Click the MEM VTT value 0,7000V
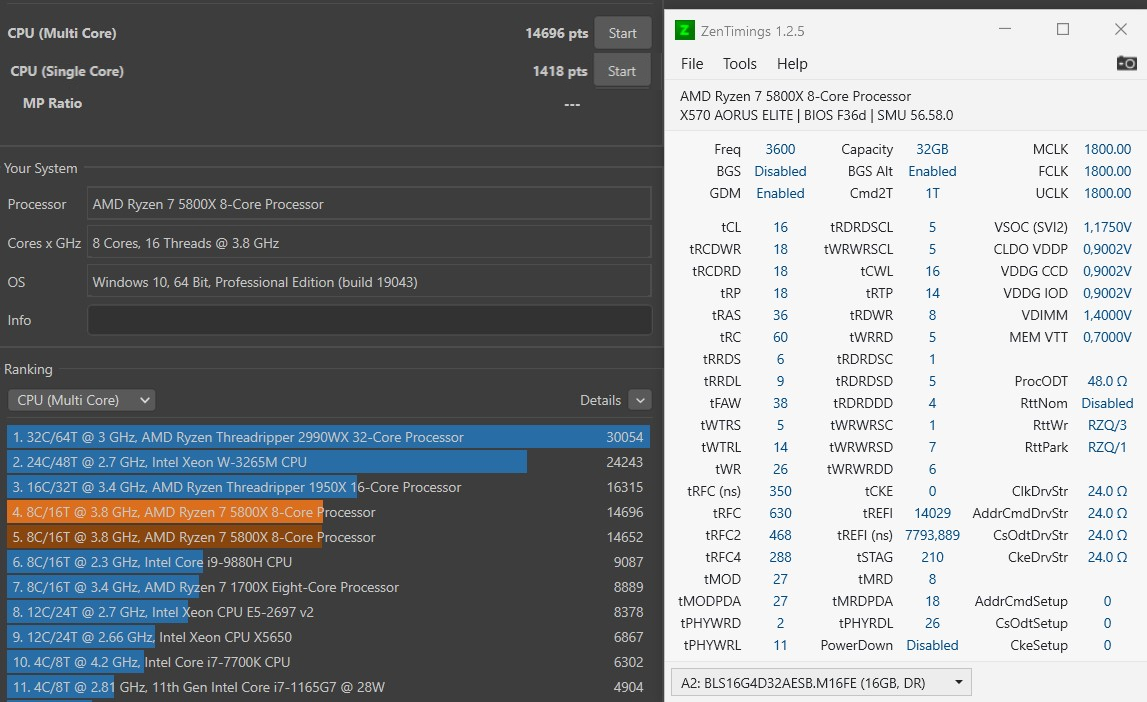The height and width of the screenshot is (702, 1147). 1107,337
